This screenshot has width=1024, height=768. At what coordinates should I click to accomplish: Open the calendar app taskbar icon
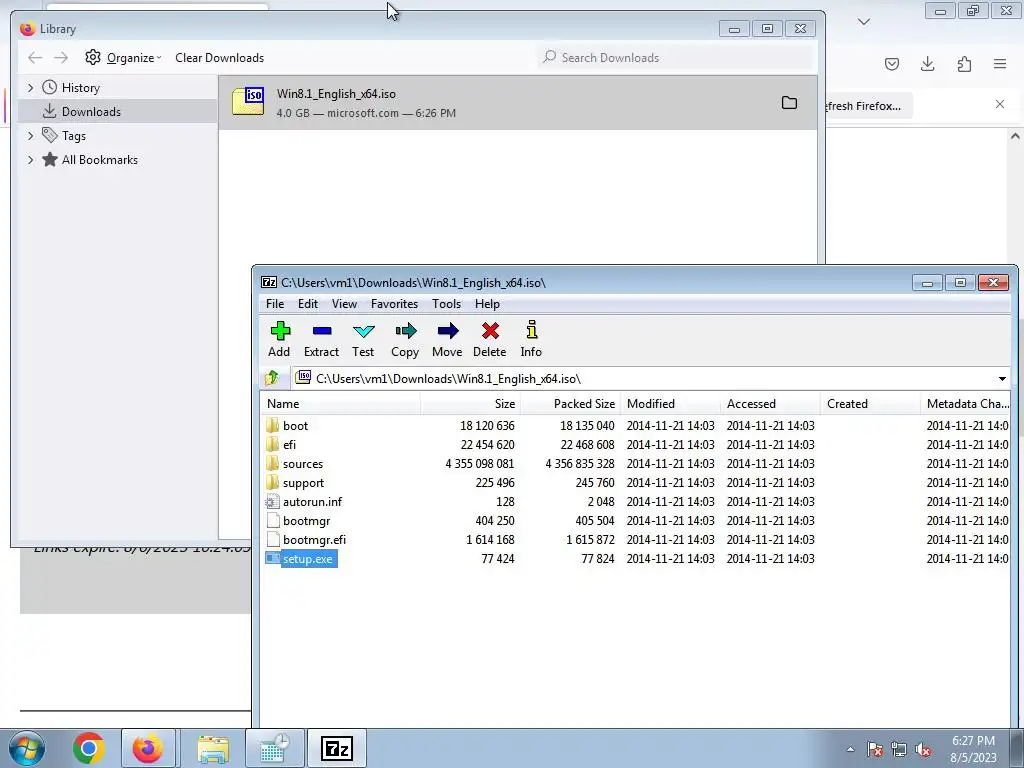tap(274, 748)
